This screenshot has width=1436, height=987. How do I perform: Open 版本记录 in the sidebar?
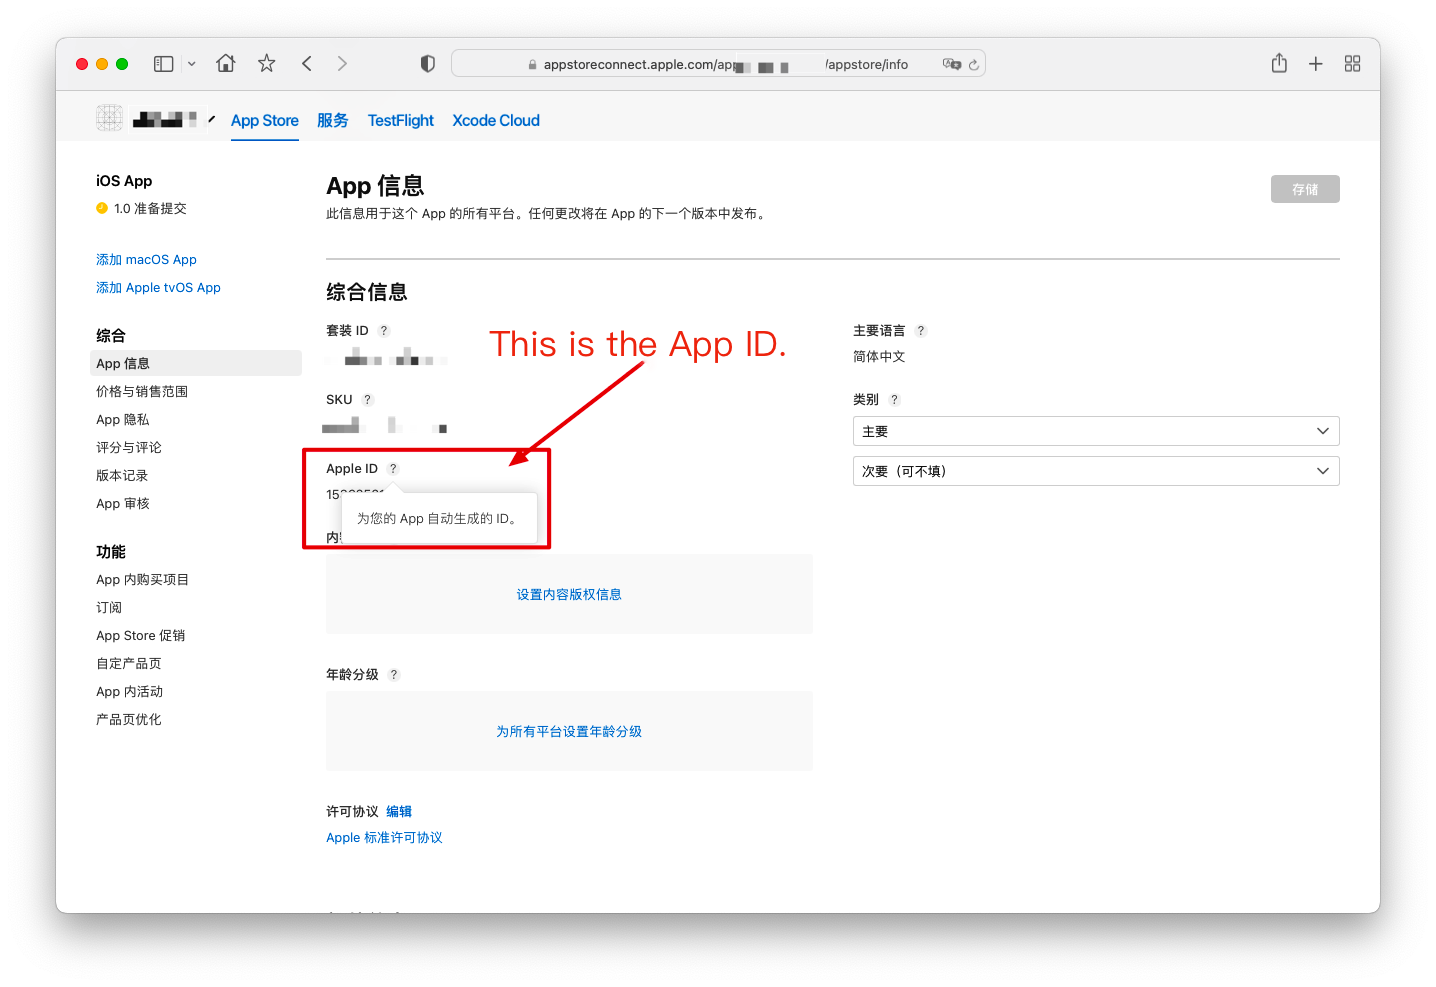pyautogui.click(x=121, y=475)
